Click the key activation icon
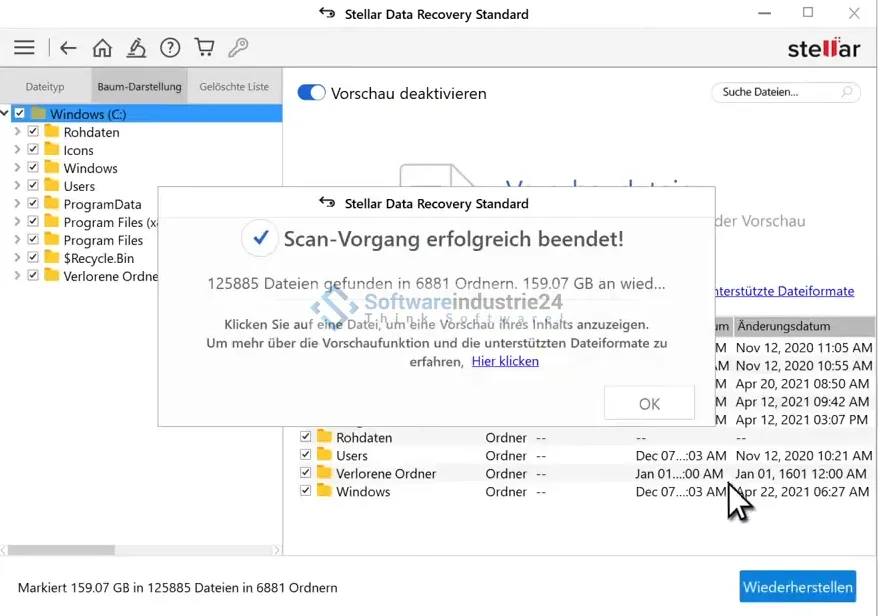The height and width of the screenshot is (616, 878). click(238, 48)
